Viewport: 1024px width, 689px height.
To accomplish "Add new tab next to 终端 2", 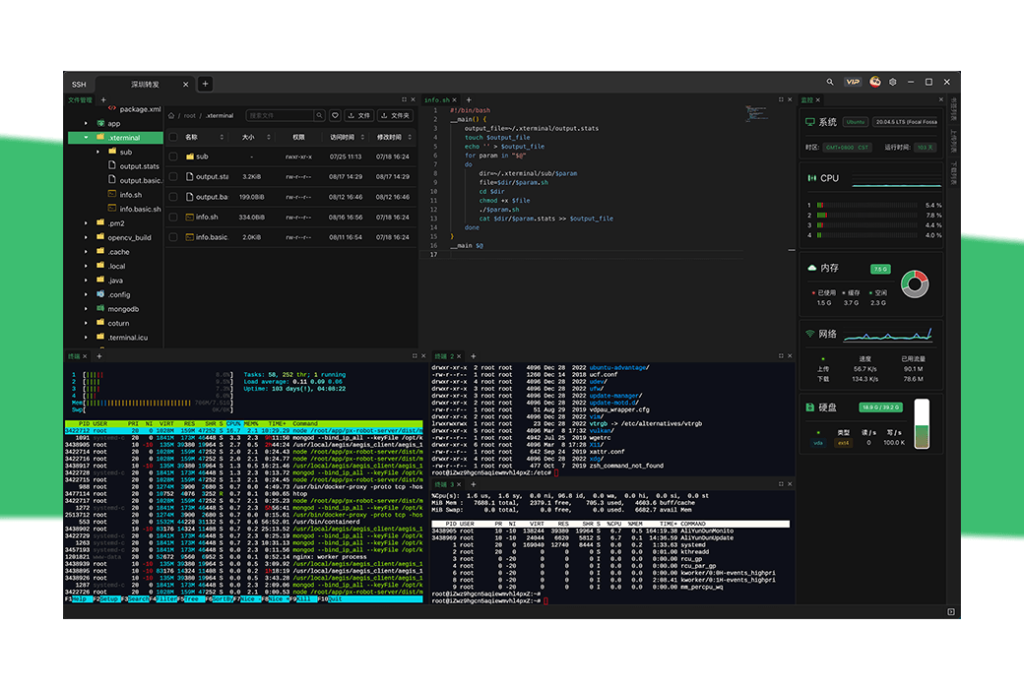I will 473,356.
